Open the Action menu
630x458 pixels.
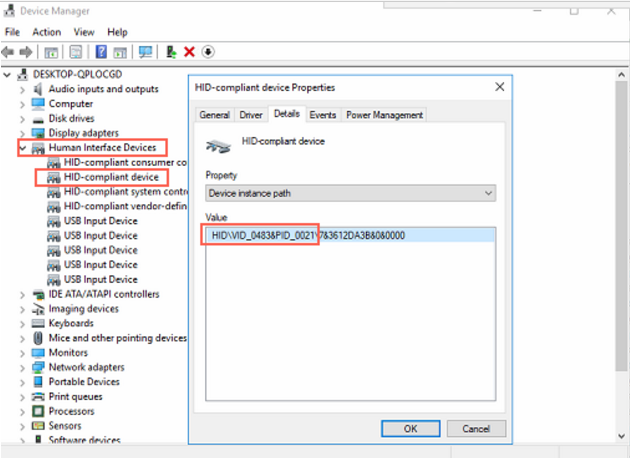[x=45, y=32]
